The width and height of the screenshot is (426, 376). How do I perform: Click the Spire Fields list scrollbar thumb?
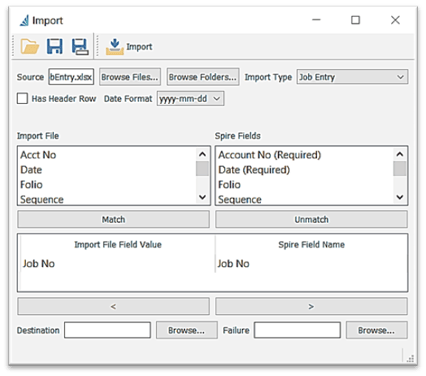pyautogui.click(x=400, y=168)
